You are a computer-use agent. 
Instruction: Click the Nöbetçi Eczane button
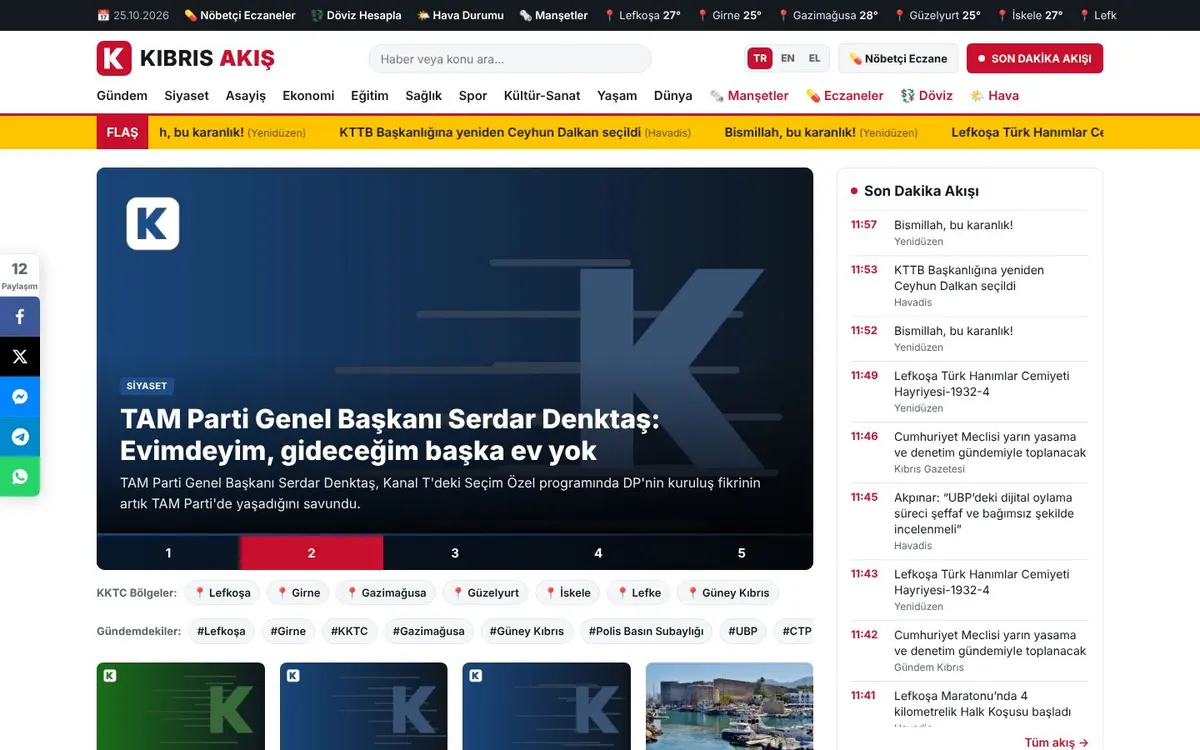click(898, 58)
